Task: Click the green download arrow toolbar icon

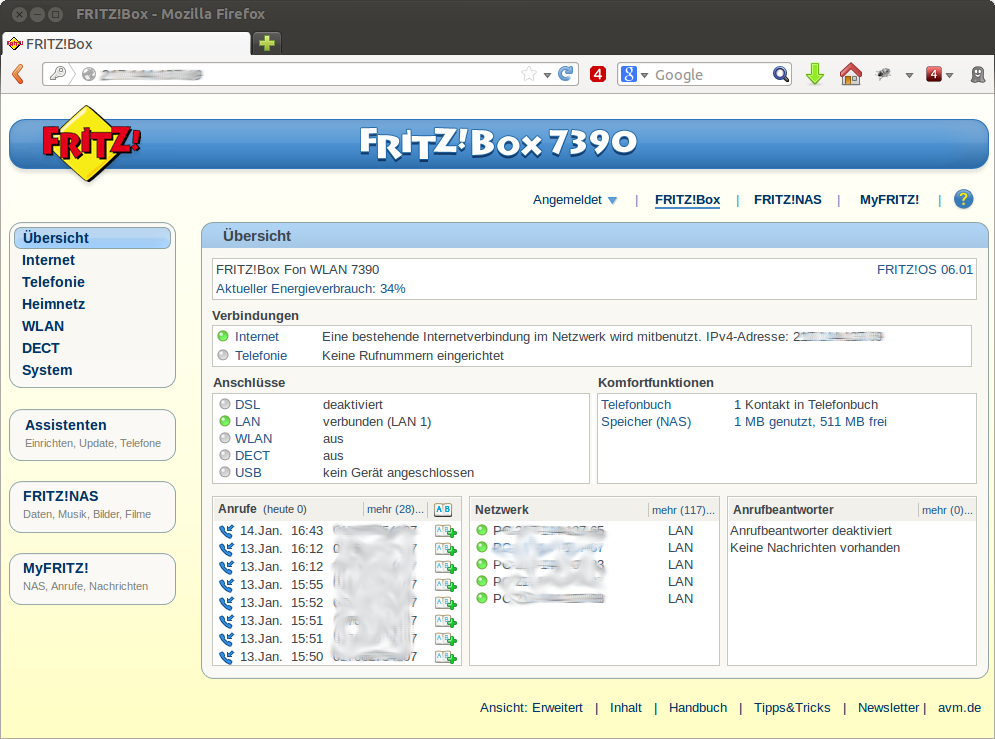Action: pos(815,74)
